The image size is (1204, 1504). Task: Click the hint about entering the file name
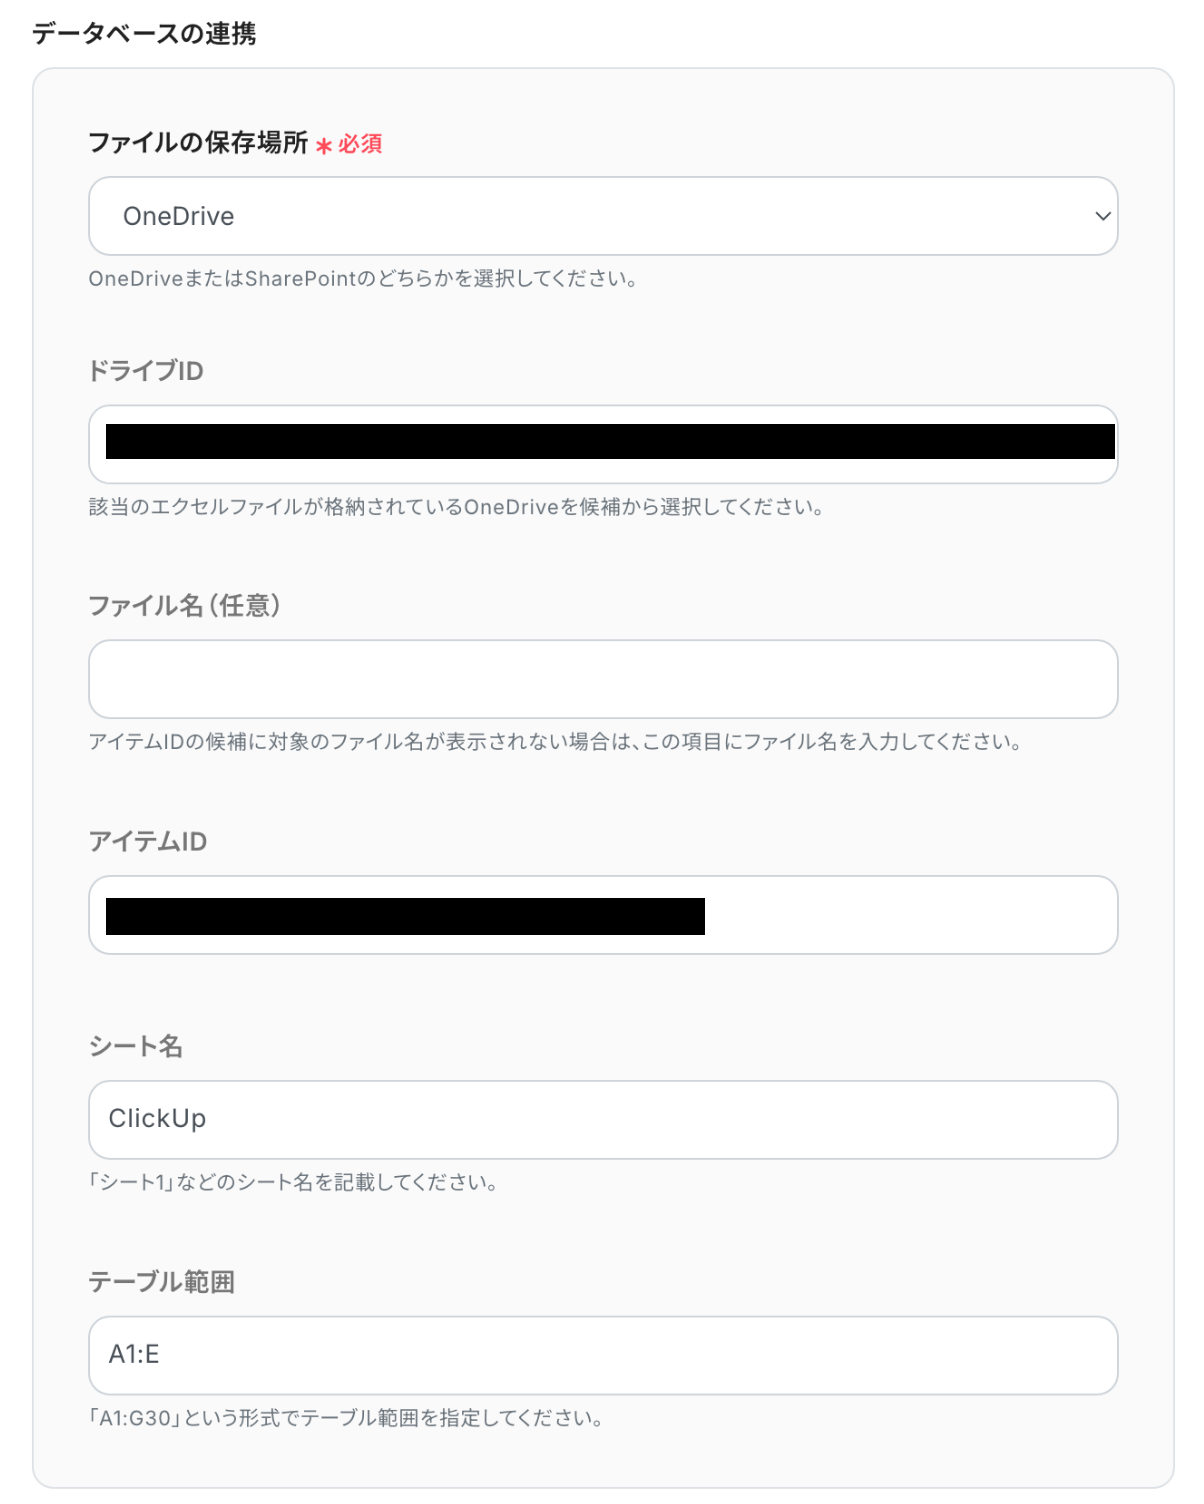tap(555, 742)
